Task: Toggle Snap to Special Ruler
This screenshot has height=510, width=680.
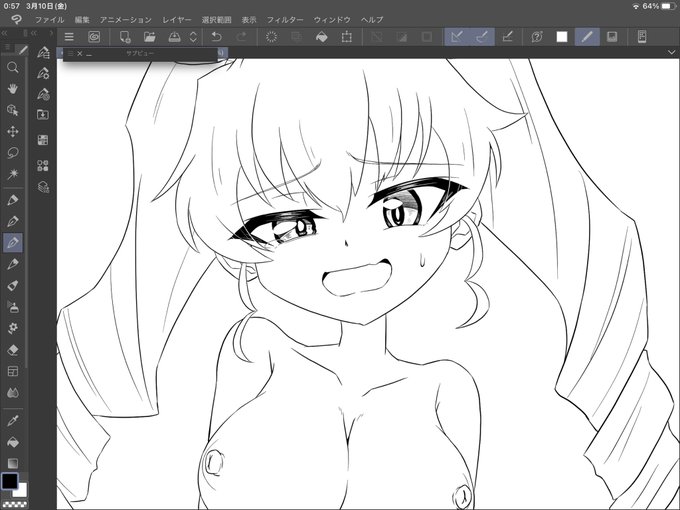Action: (482, 37)
